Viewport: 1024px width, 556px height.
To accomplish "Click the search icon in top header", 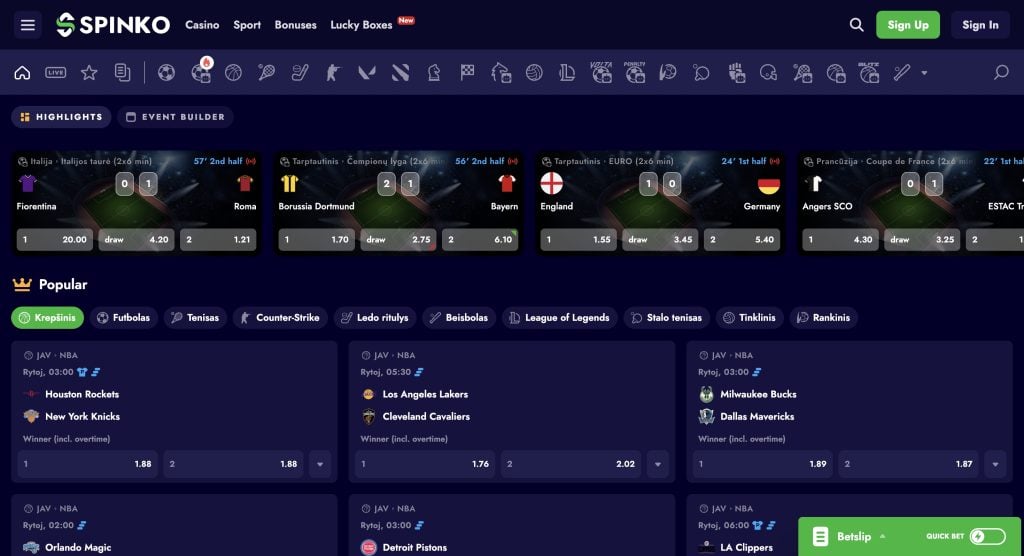I will [856, 25].
